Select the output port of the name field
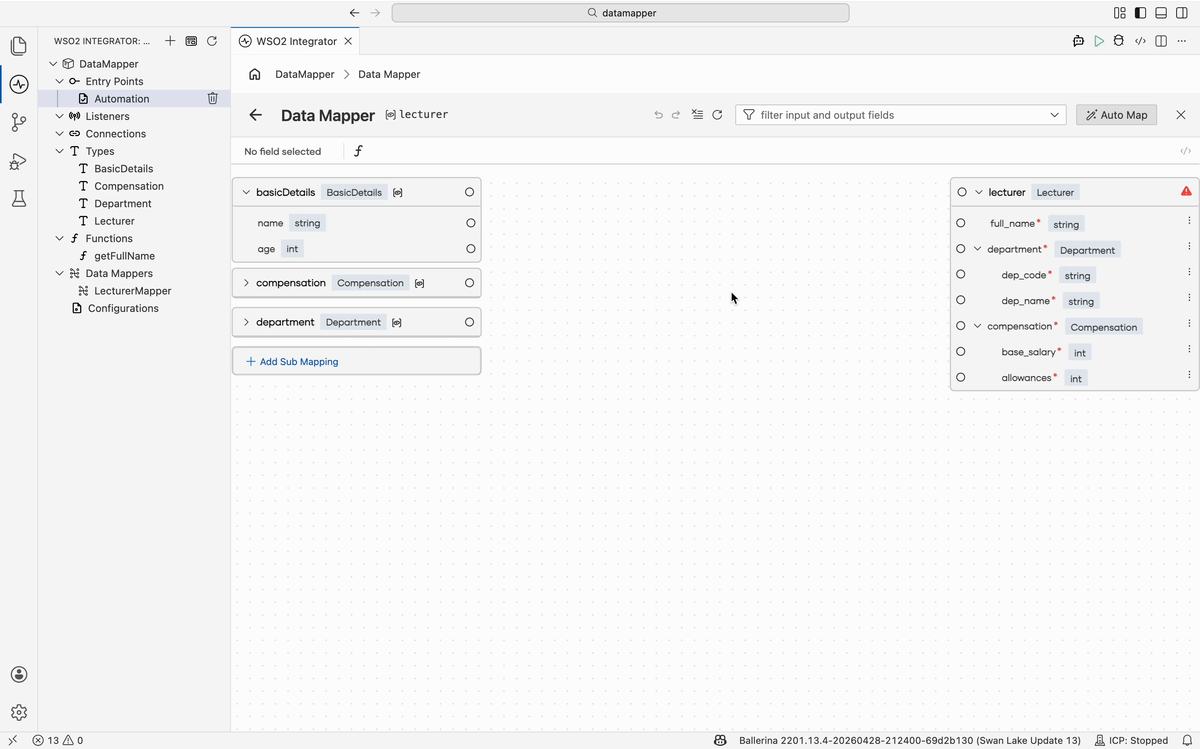The height and width of the screenshot is (749, 1200). tap(470, 223)
